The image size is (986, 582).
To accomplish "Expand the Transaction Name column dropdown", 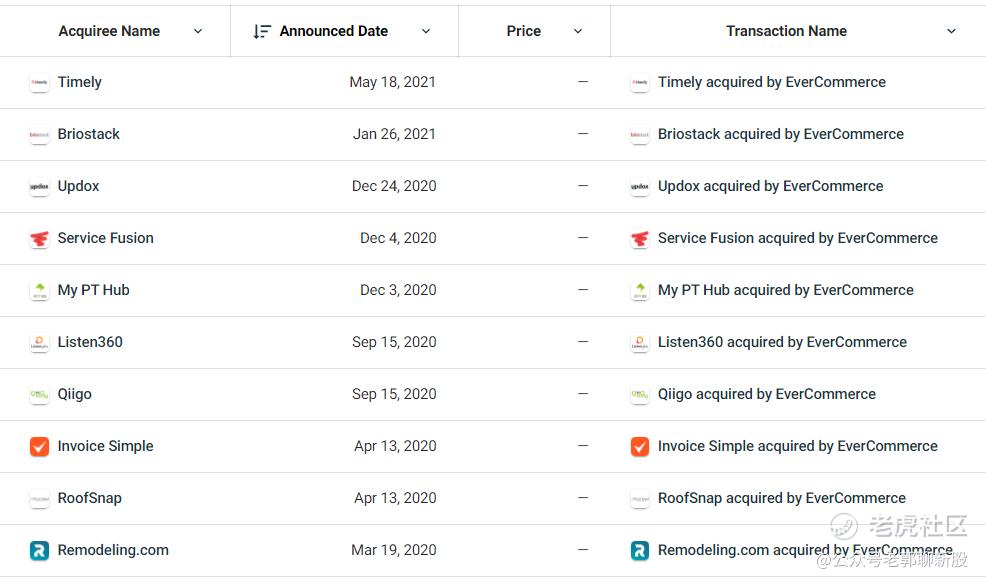I will coord(951,31).
